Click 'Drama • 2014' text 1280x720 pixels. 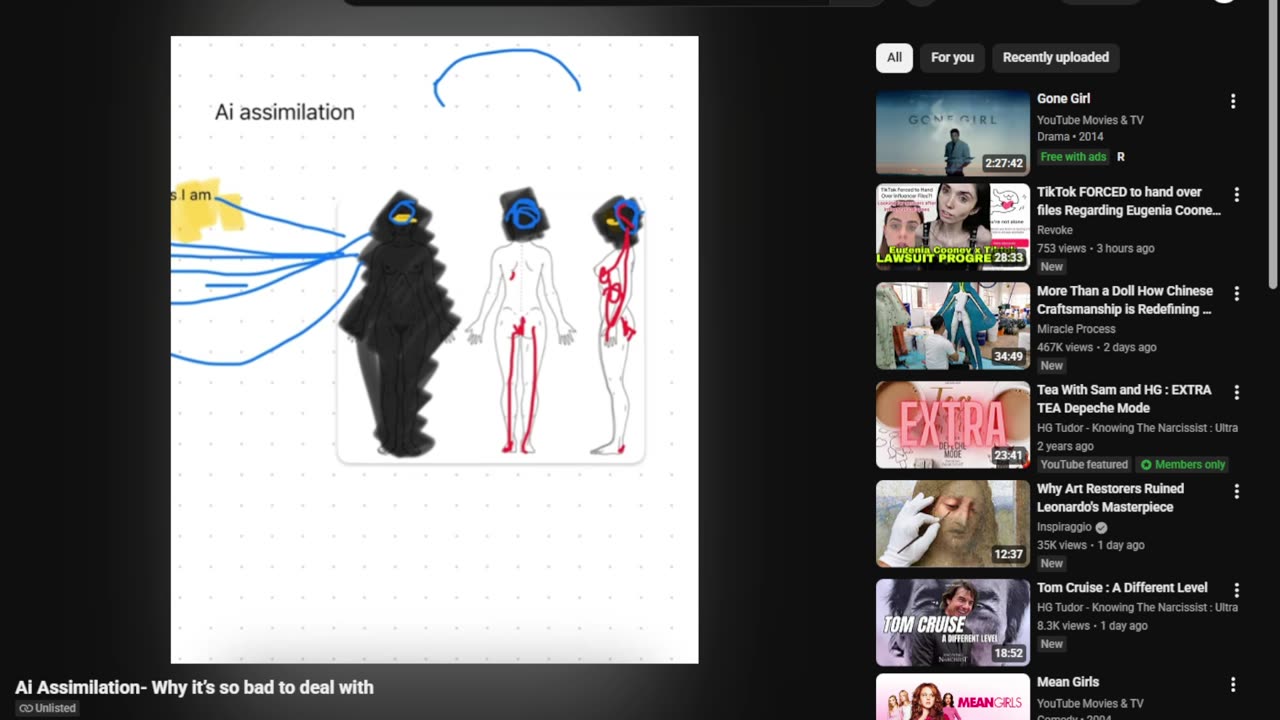(x=1070, y=137)
